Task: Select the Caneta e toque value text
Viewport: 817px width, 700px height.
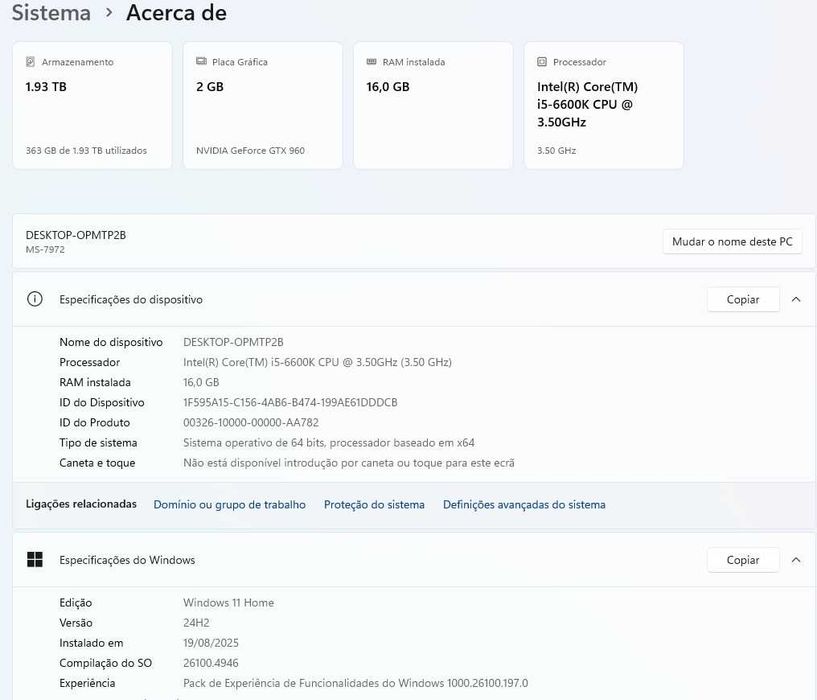Action: tap(349, 463)
